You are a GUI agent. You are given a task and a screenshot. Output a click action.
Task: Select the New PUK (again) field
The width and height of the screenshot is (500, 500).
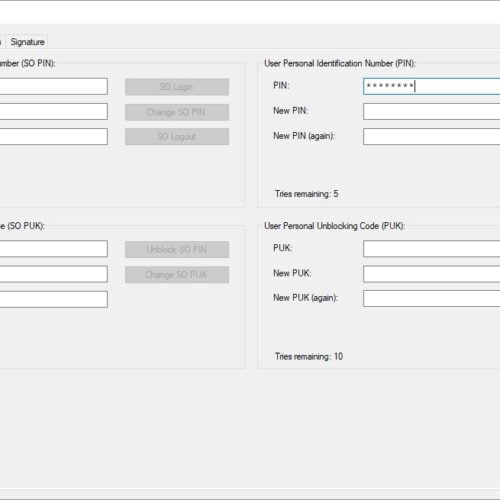(432, 299)
